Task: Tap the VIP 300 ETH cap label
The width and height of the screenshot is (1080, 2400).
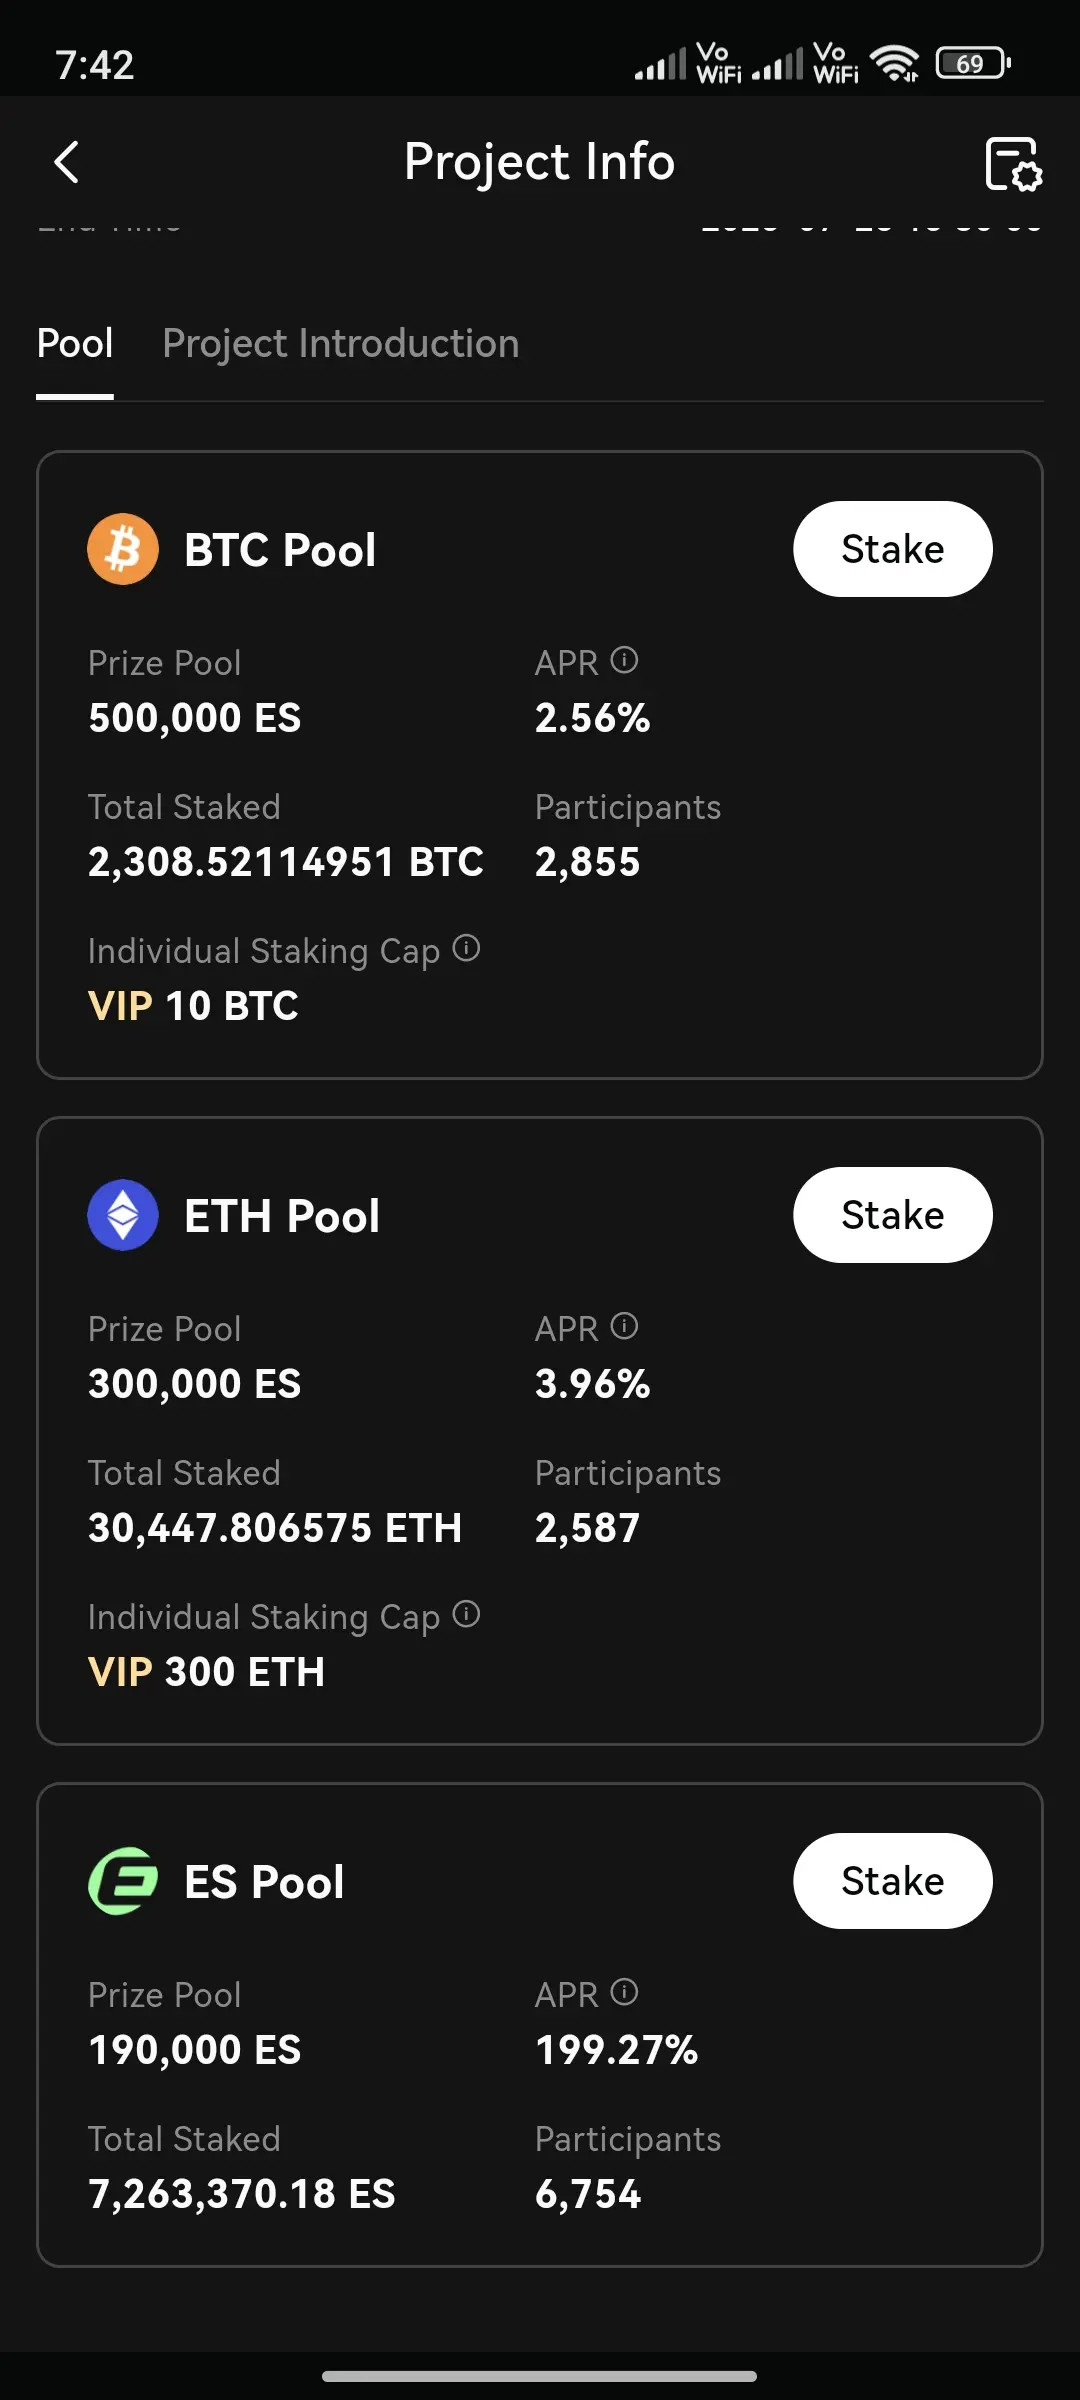Action: [206, 1672]
